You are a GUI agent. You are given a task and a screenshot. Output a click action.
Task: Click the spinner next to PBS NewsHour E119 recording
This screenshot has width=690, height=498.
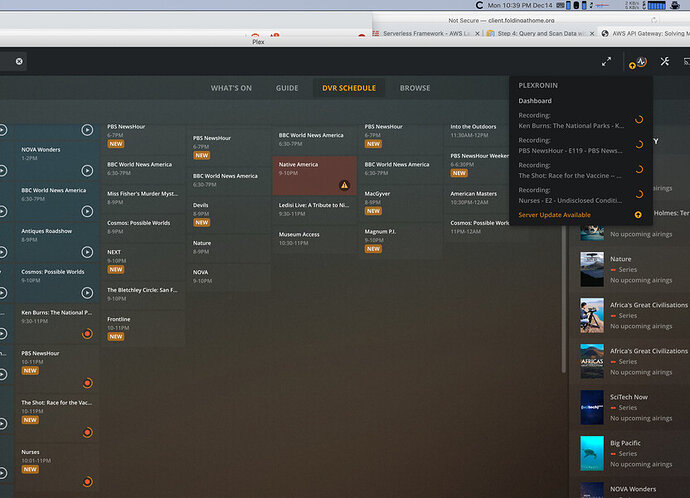click(639, 144)
